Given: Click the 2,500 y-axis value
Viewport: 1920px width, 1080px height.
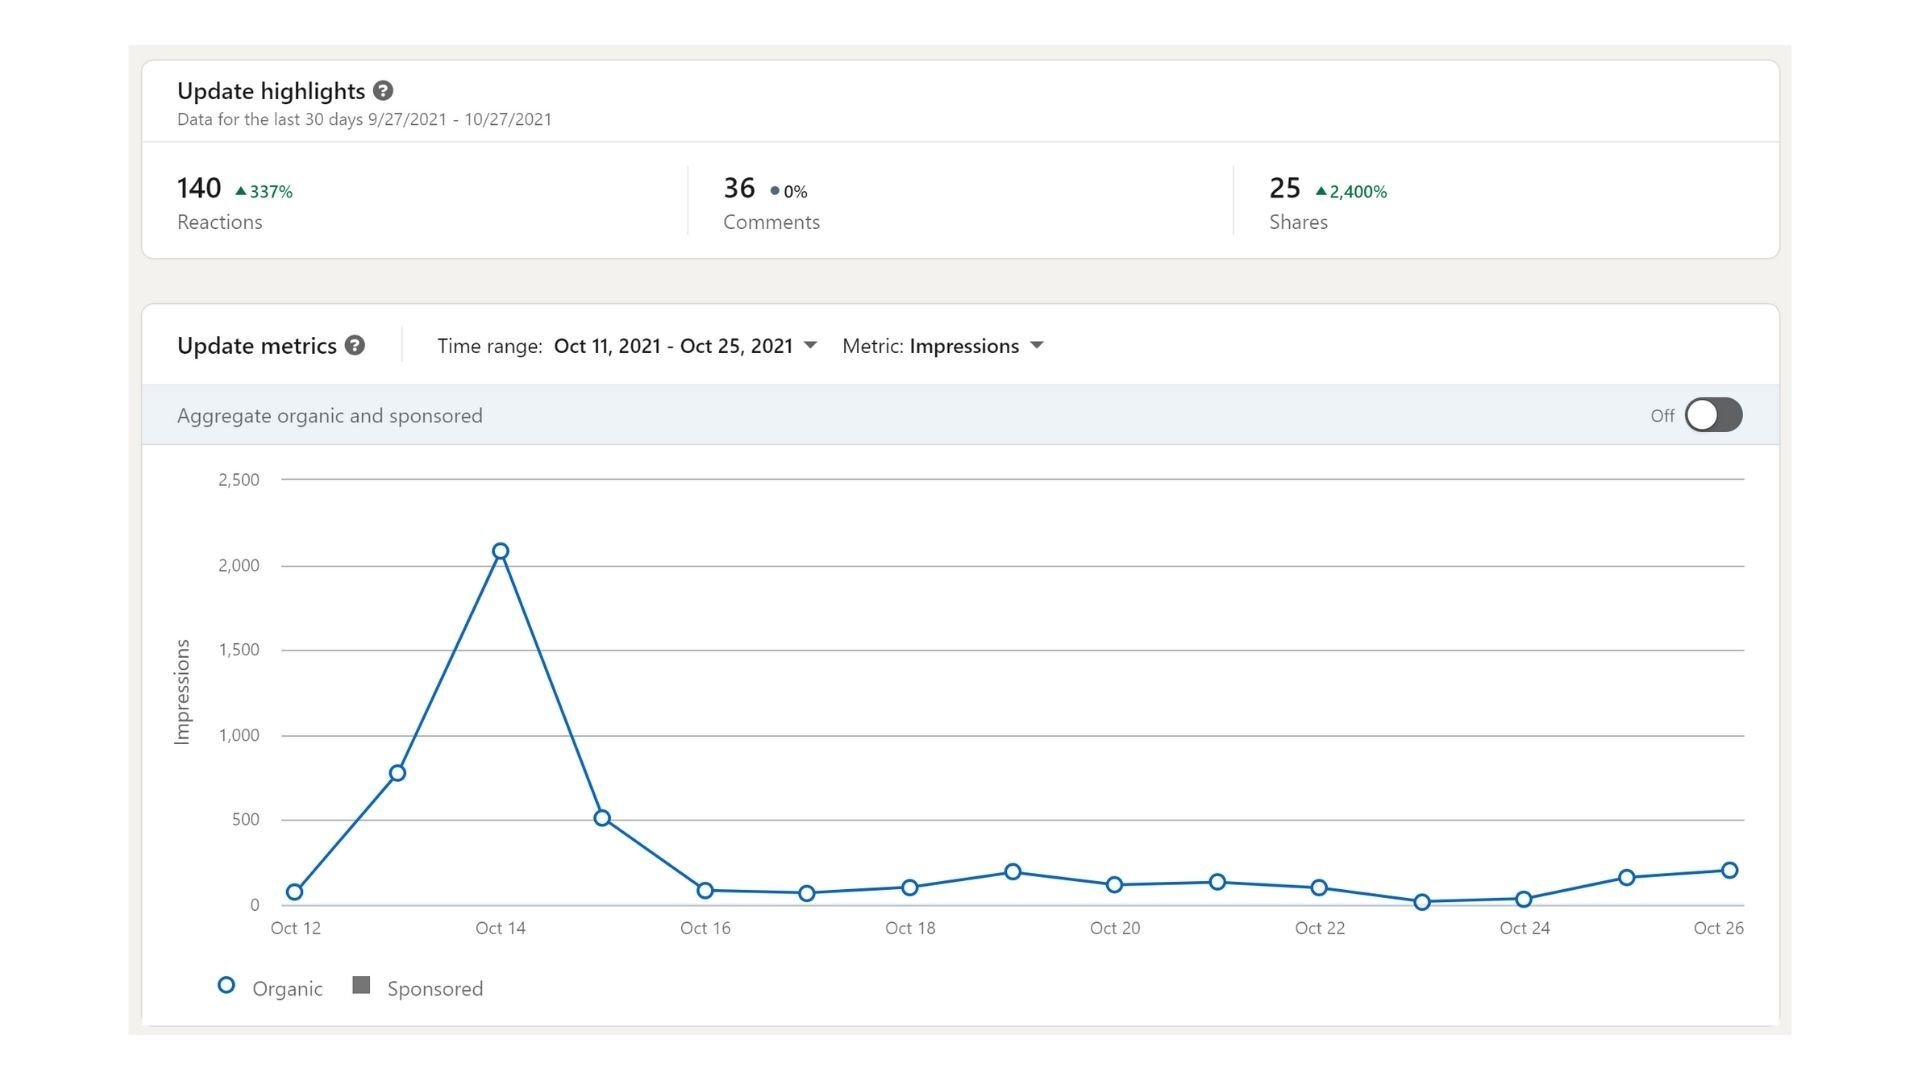Looking at the screenshot, I should point(239,480).
